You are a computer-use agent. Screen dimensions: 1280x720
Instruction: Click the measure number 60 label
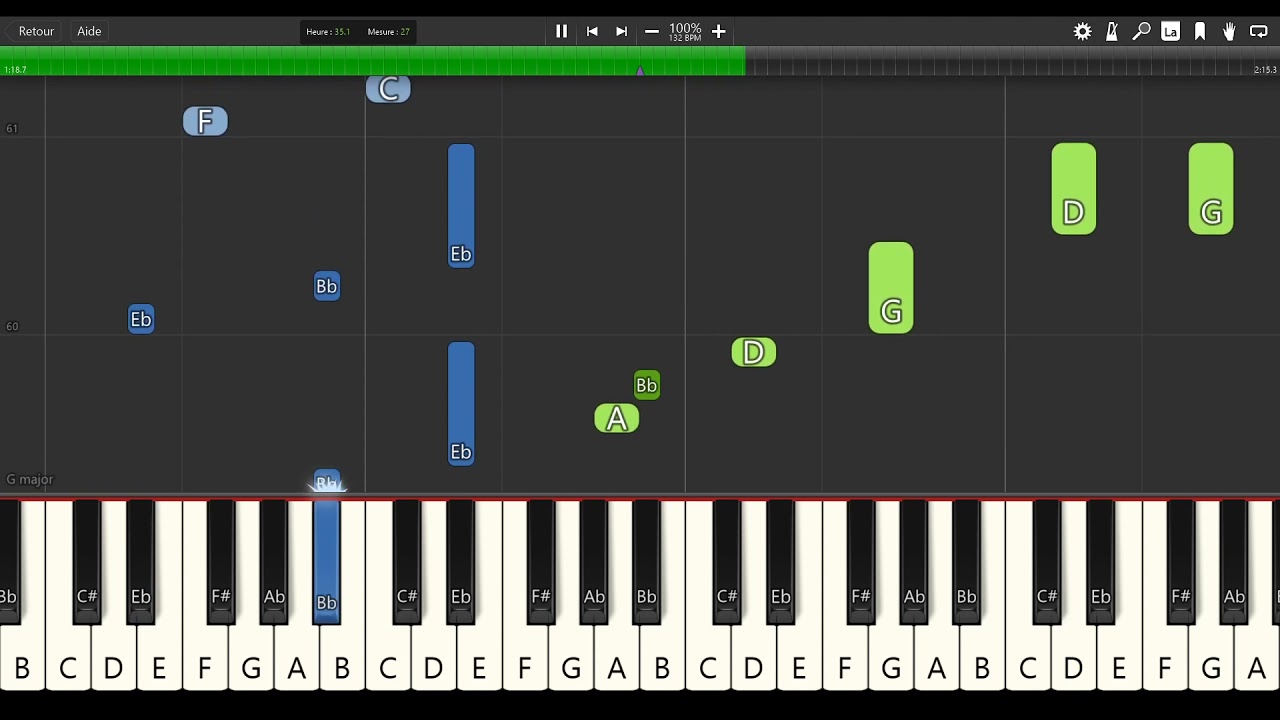click(x=12, y=326)
